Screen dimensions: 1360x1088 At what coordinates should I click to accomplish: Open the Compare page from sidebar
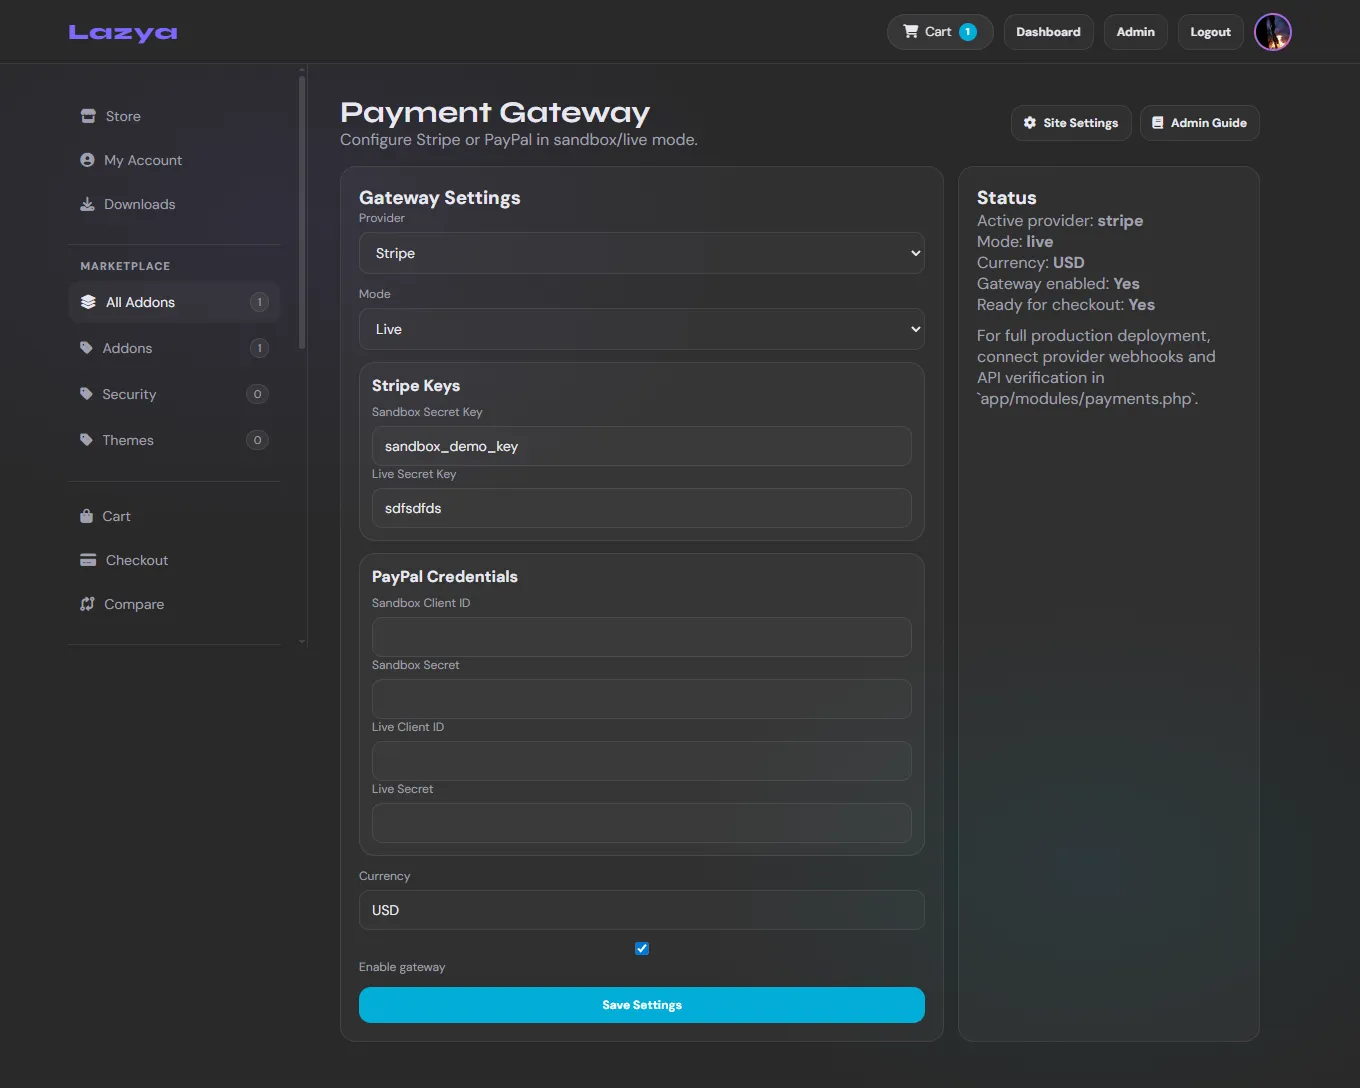pos(174,604)
